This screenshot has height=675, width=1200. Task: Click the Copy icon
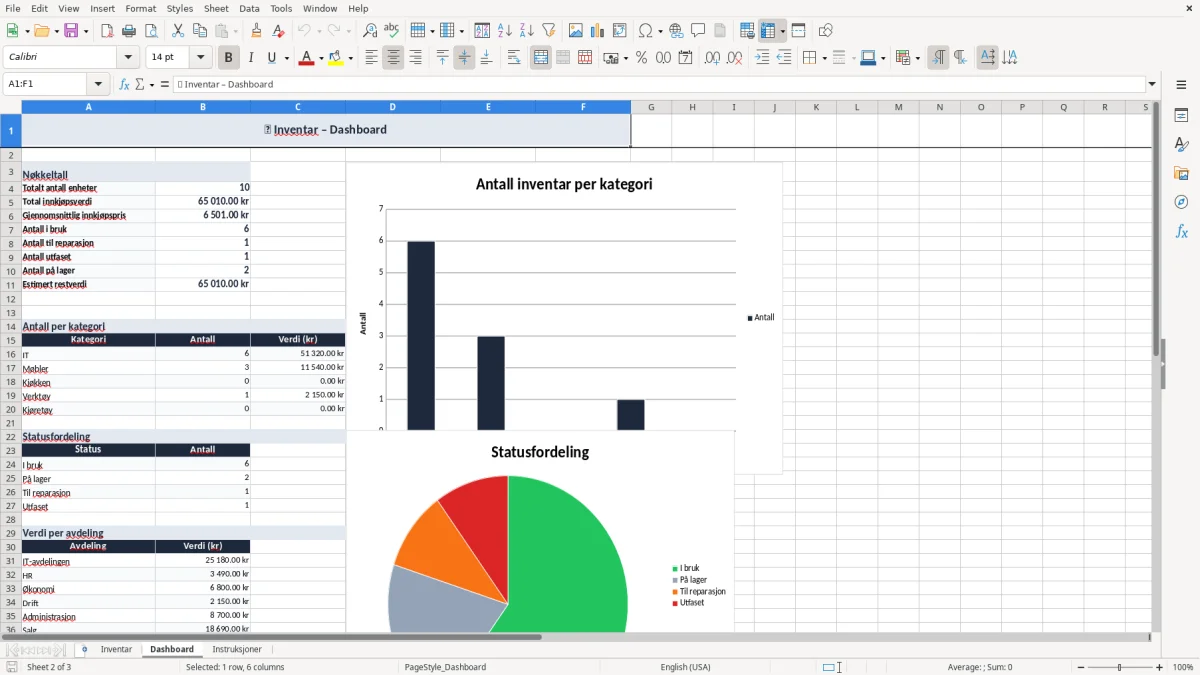pos(200,31)
